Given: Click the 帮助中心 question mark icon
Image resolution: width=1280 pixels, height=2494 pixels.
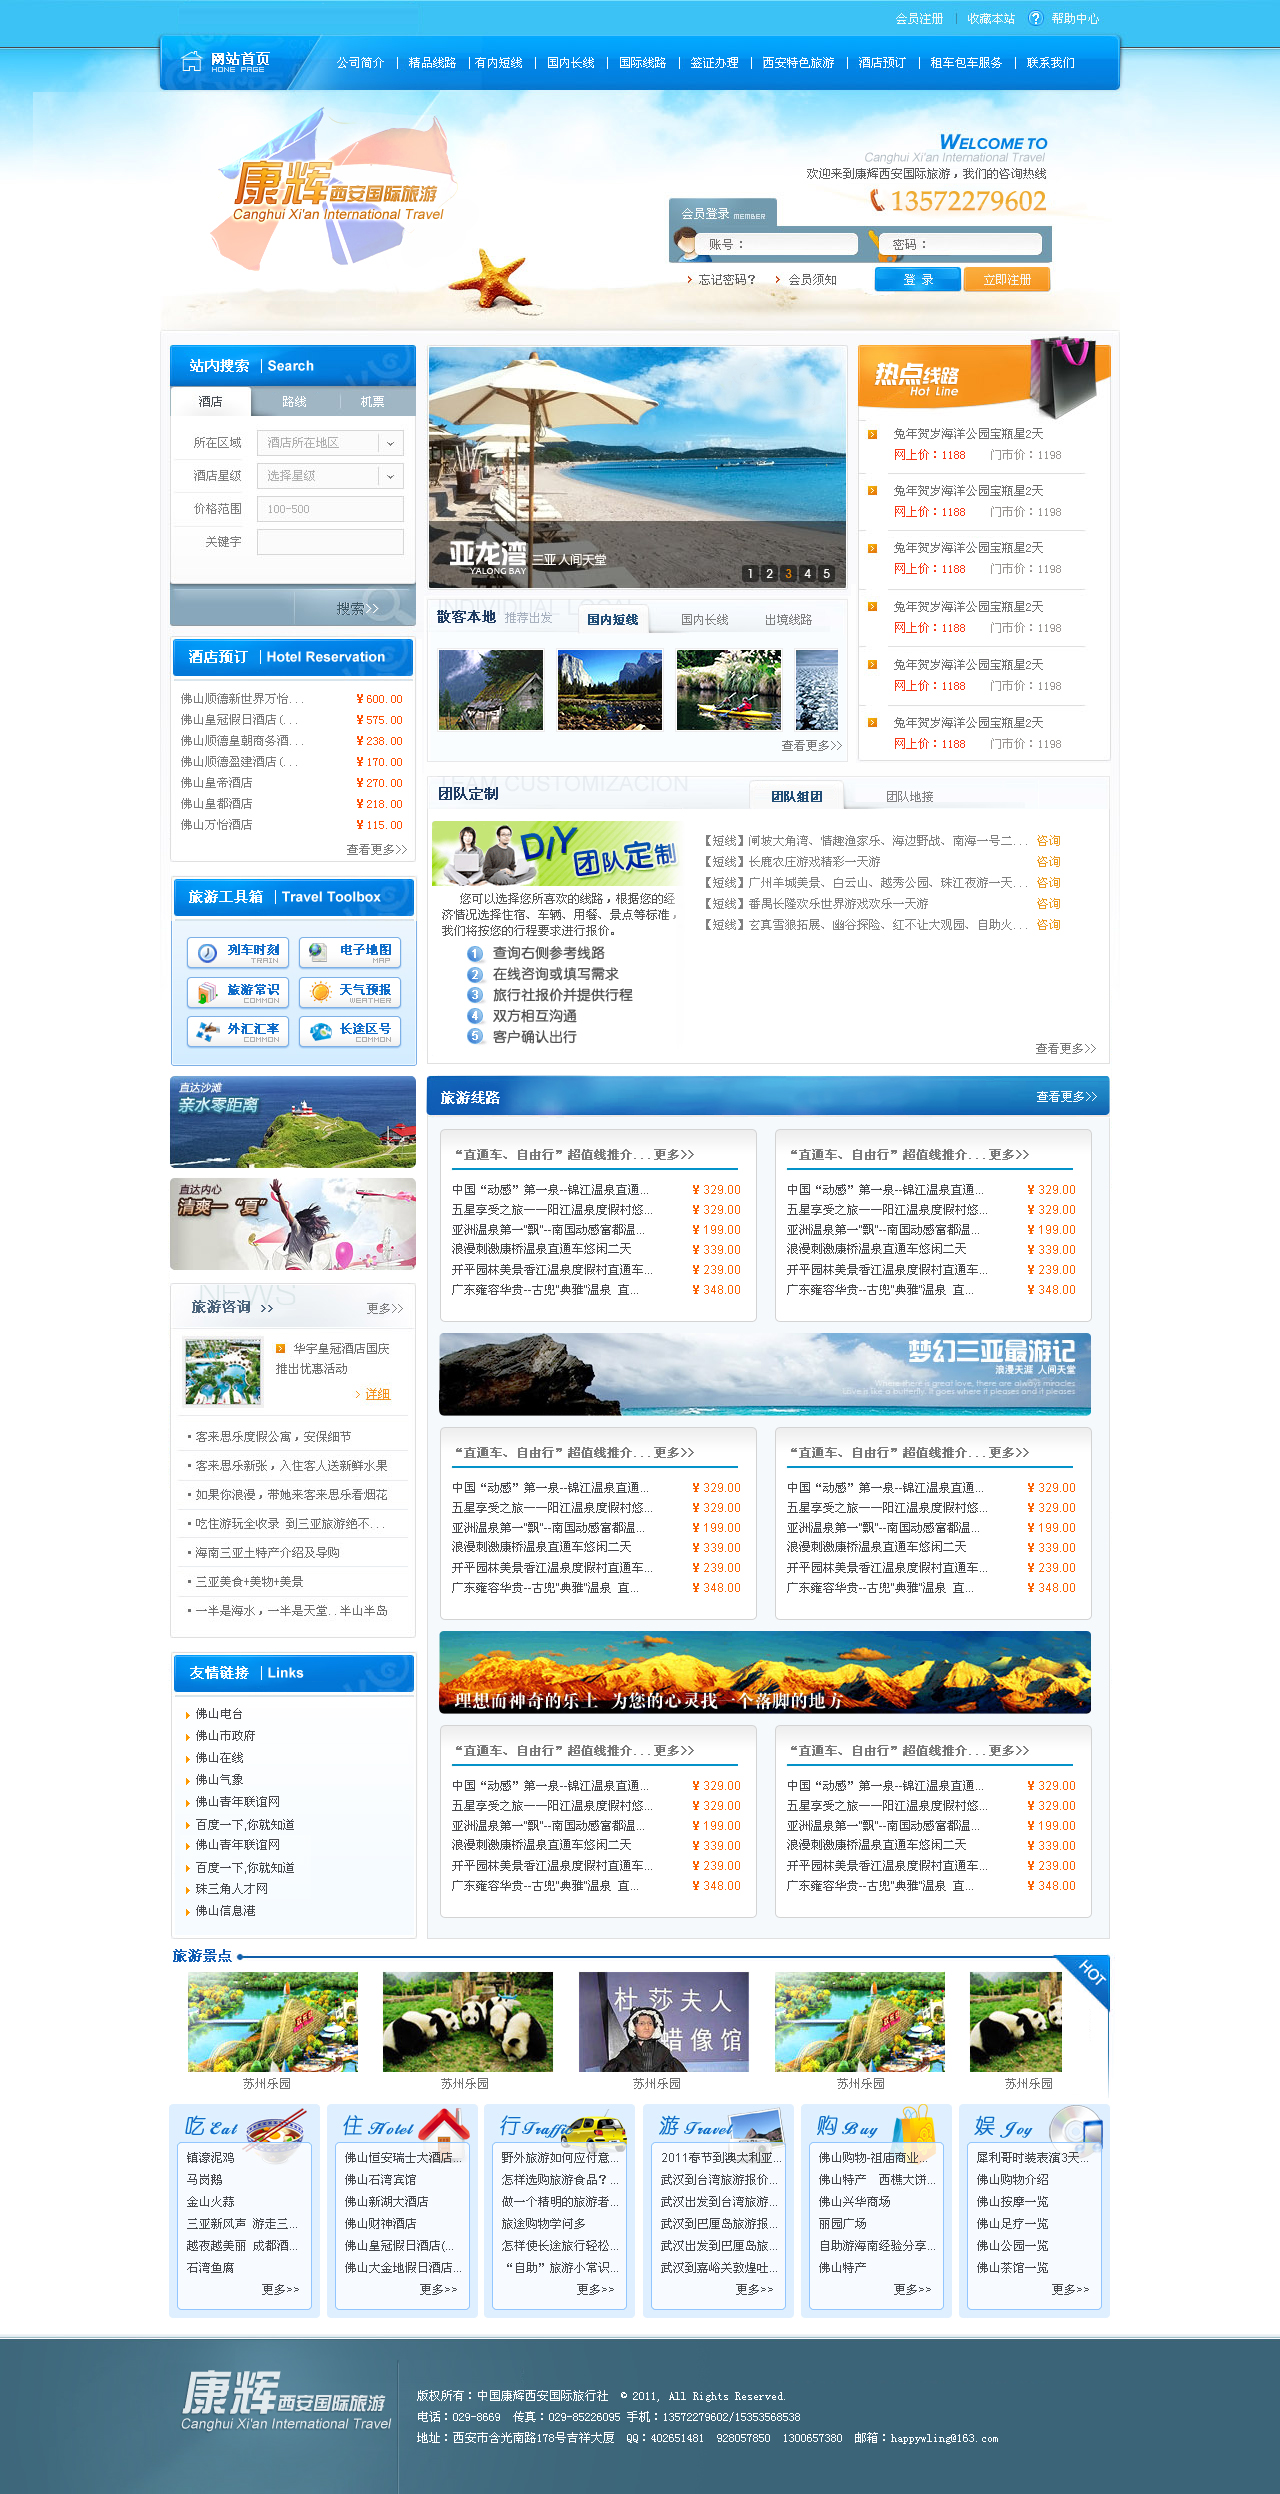Looking at the screenshot, I should (x=1035, y=18).
